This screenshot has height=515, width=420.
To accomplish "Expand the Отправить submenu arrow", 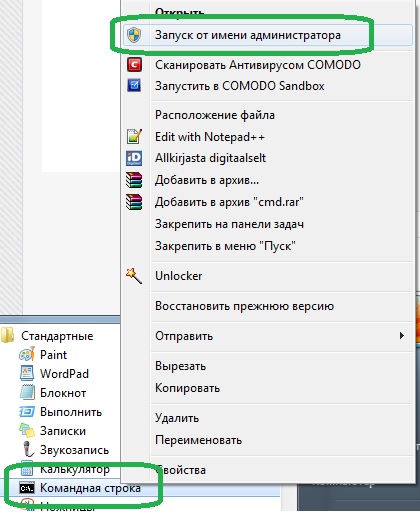I will pyautogui.click(x=402, y=335).
